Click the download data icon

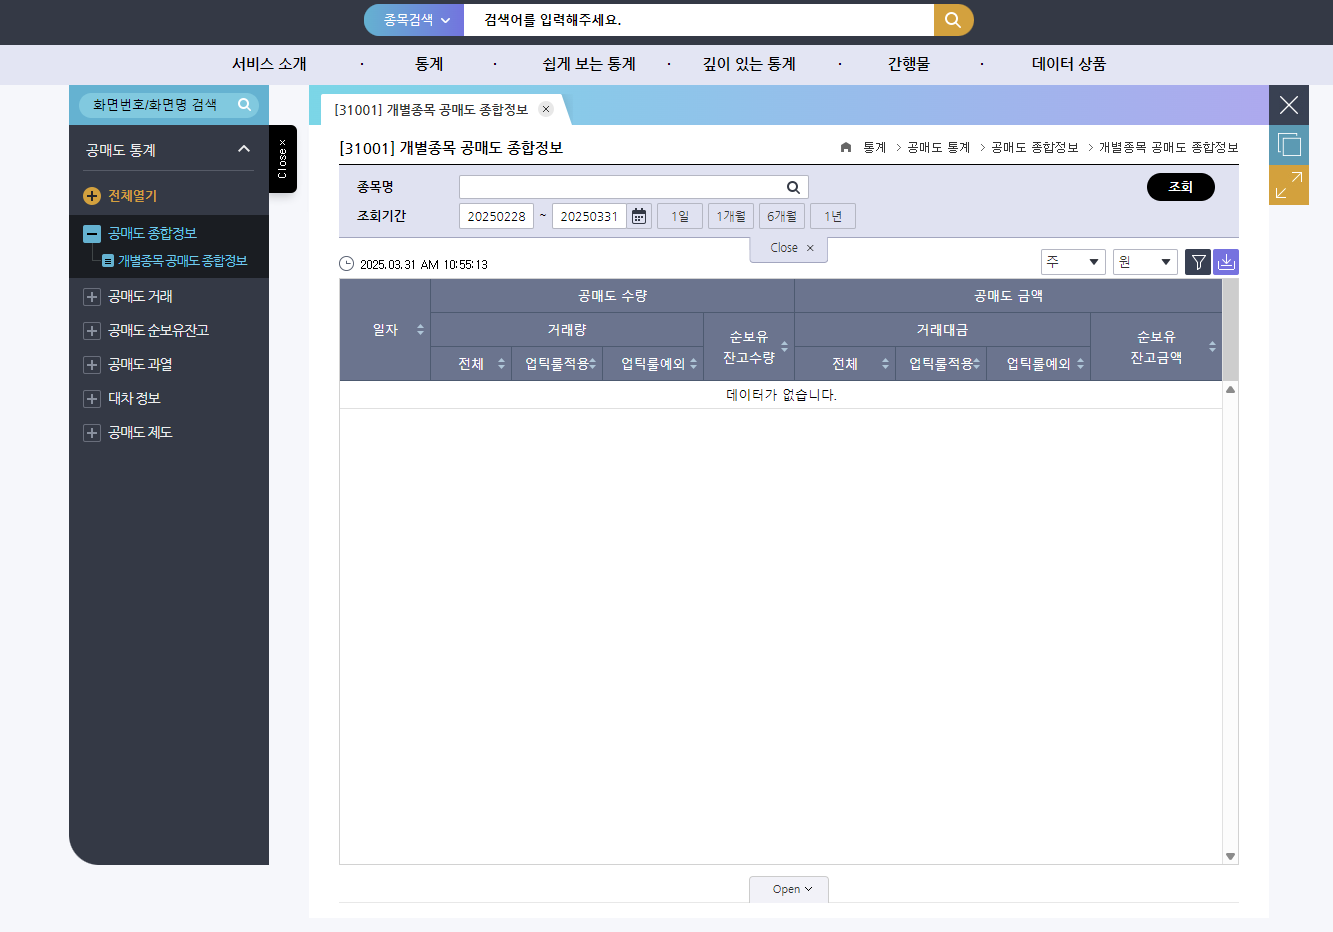[x=1226, y=262]
